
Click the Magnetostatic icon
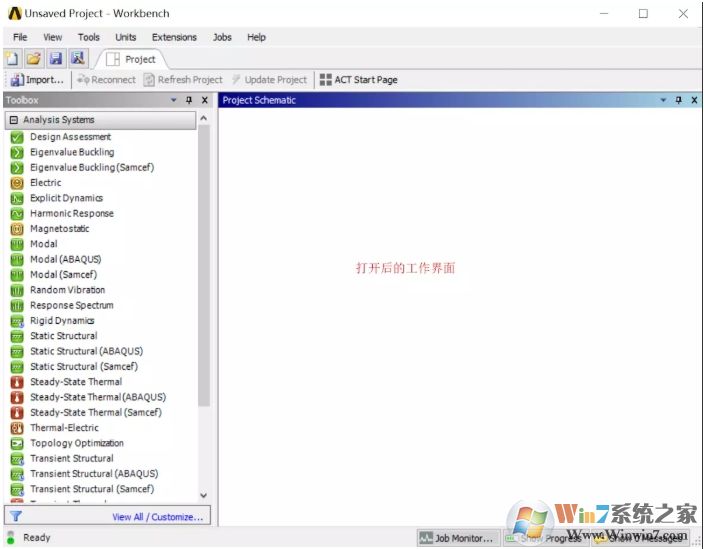pos(17,229)
